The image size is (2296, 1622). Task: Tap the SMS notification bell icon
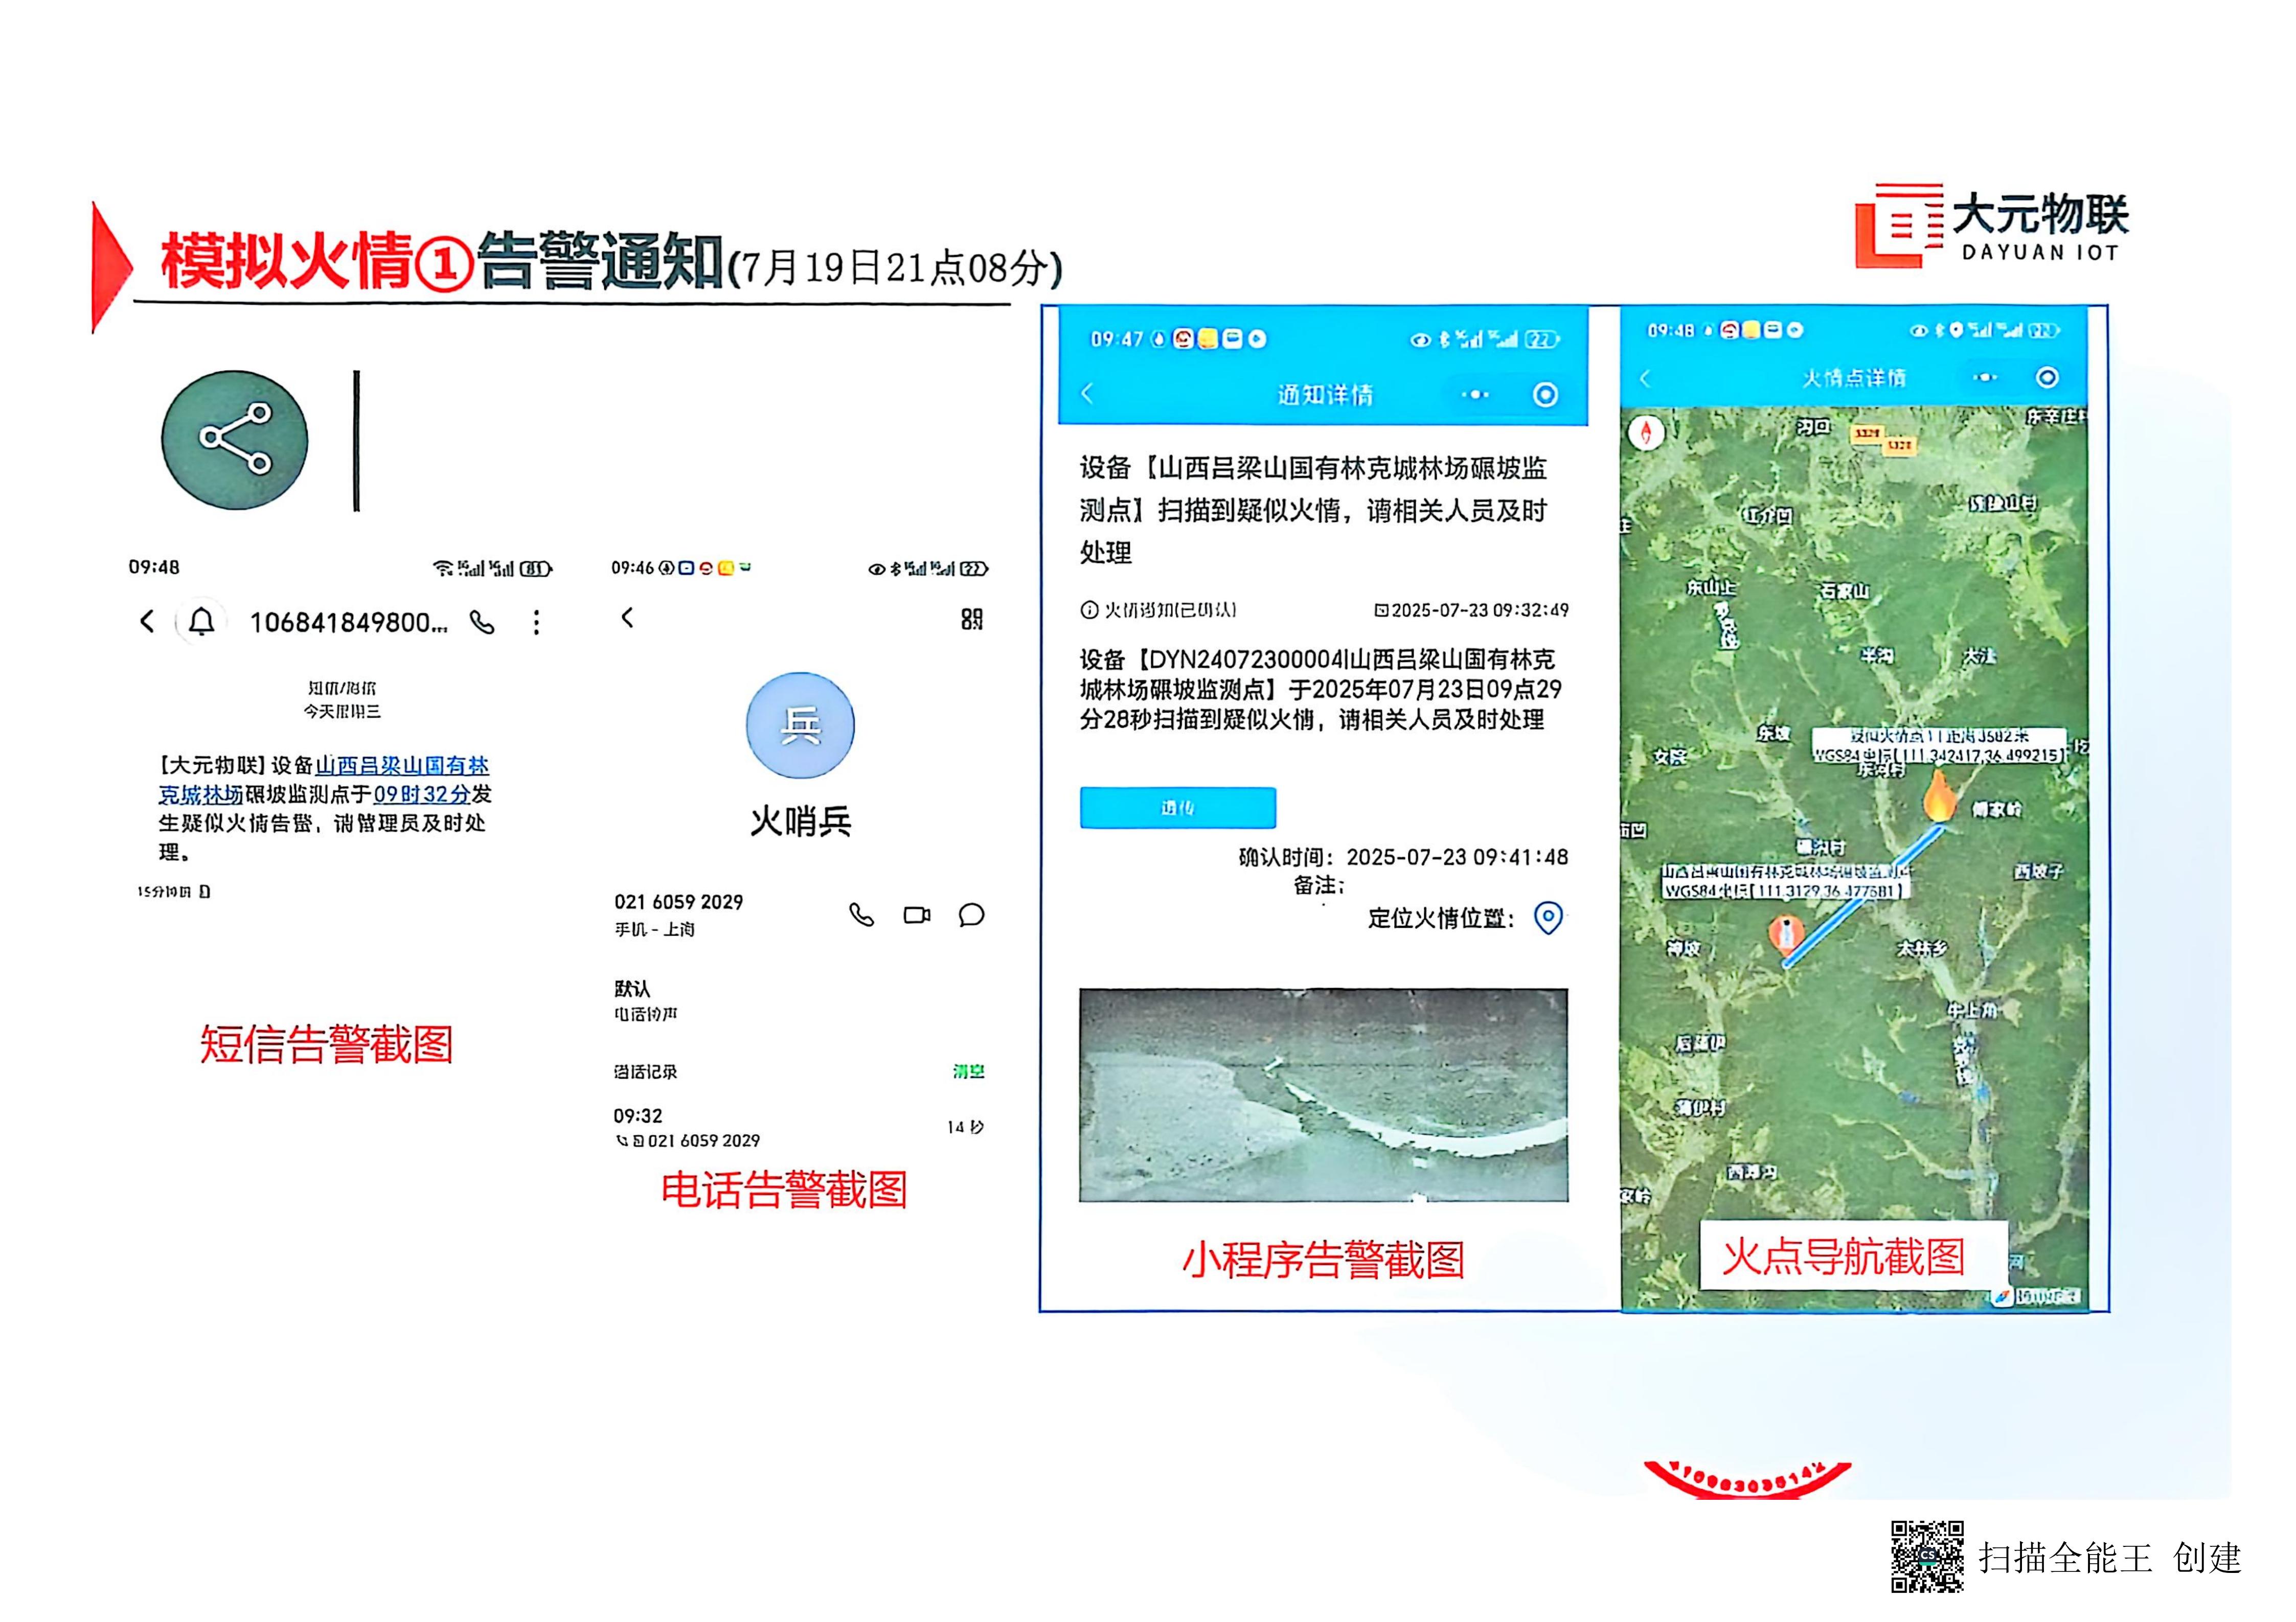(202, 622)
